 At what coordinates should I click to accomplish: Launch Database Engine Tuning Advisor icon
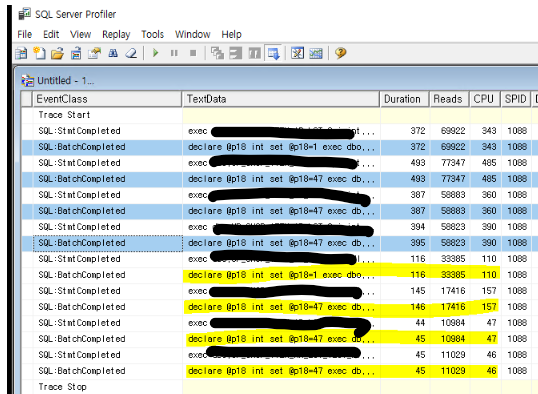pyautogui.click(x=297, y=53)
